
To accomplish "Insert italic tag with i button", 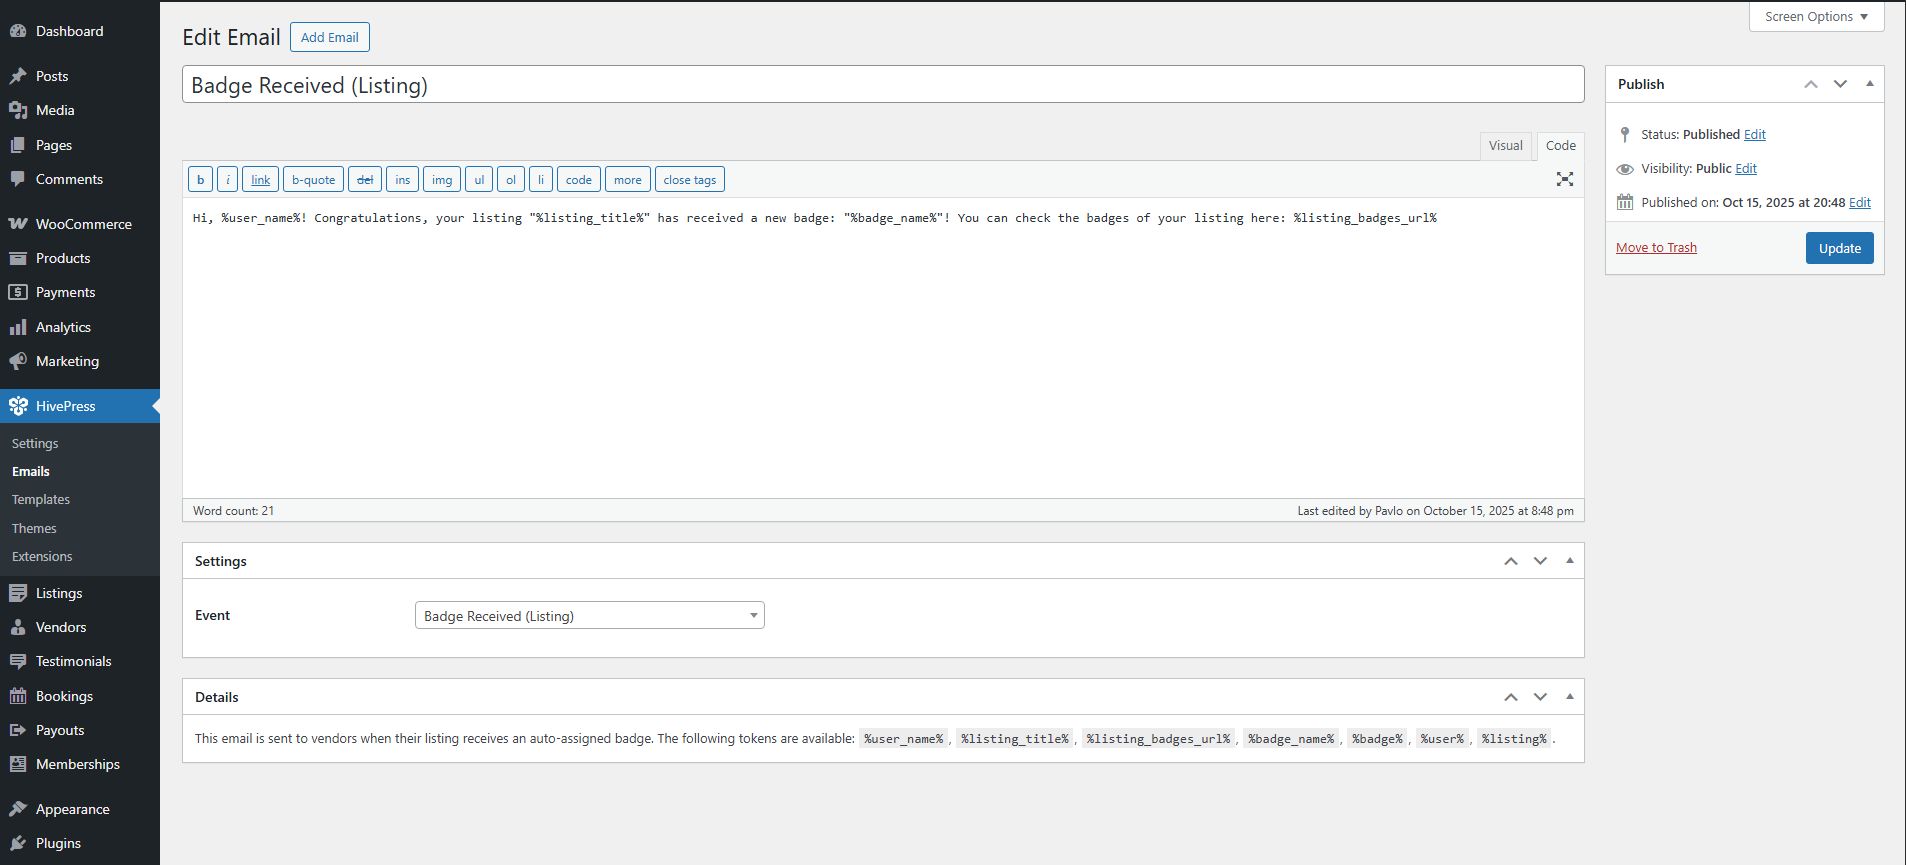I will point(227,179).
